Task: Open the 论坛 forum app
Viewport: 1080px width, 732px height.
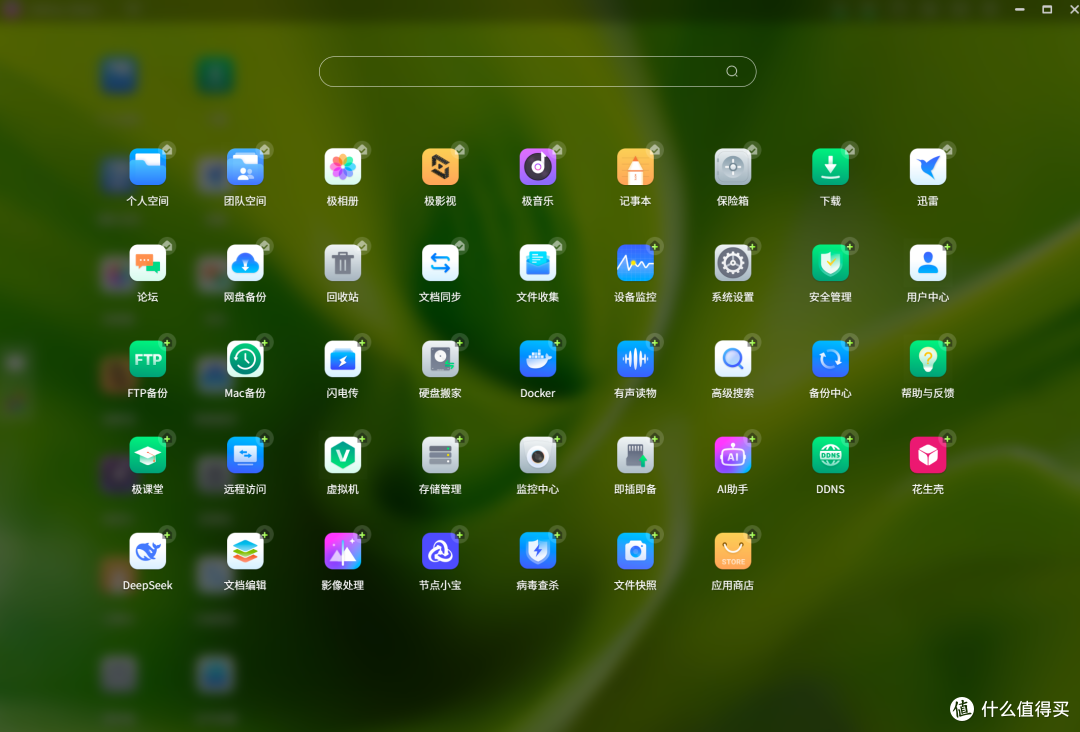Action: (147, 263)
